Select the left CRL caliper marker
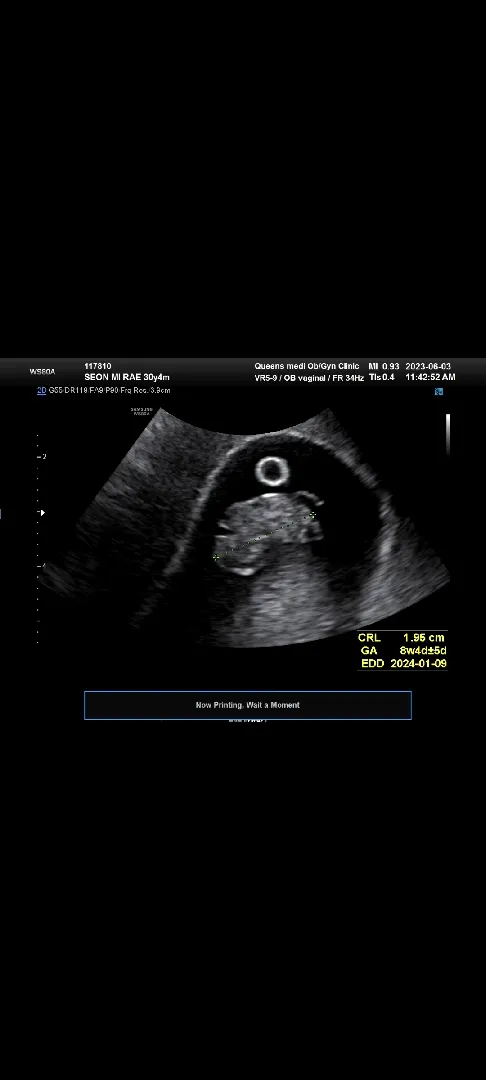486x1080 pixels. (216, 557)
